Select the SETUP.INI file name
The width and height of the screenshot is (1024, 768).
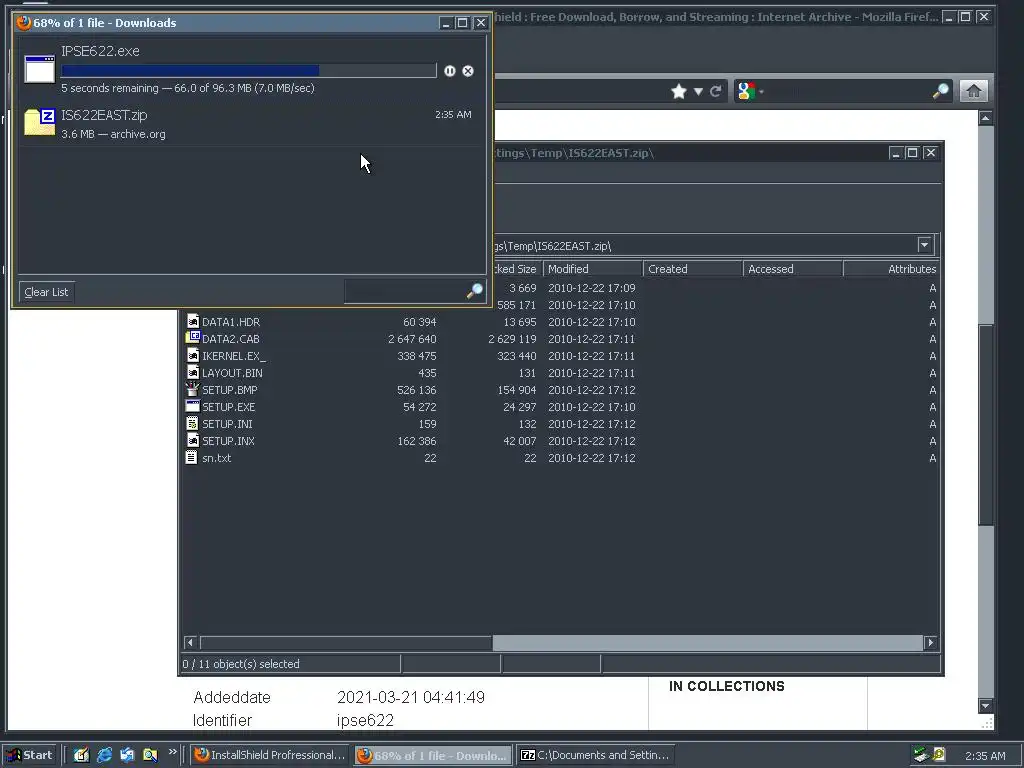[227, 424]
